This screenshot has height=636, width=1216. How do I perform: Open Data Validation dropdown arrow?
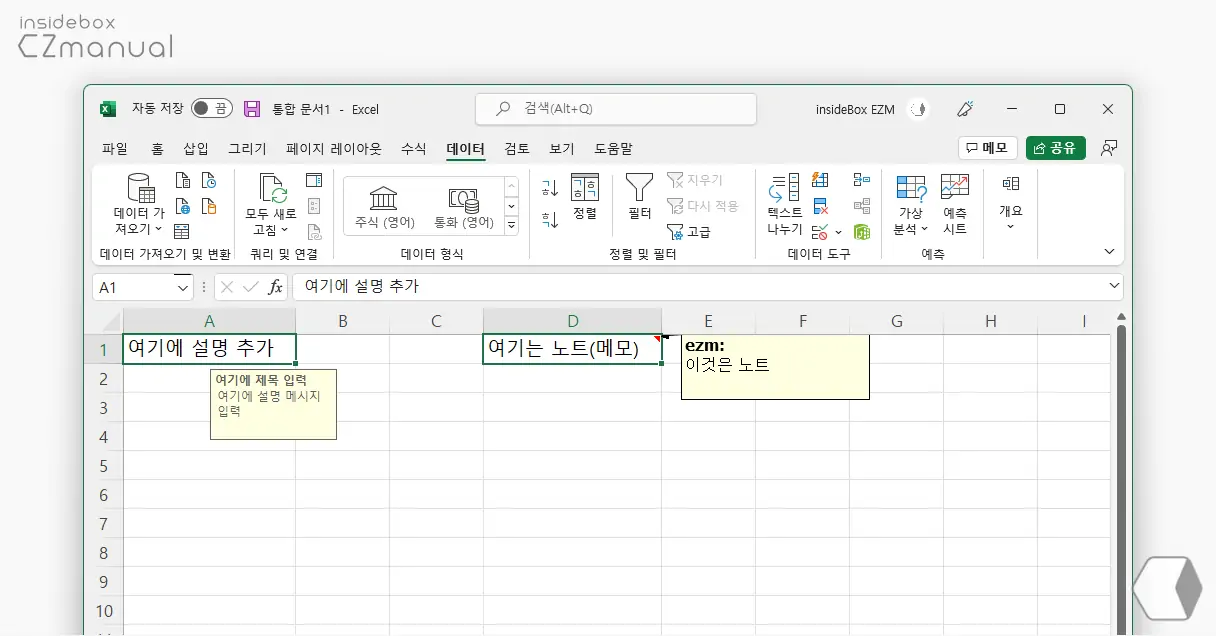(837, 231)
